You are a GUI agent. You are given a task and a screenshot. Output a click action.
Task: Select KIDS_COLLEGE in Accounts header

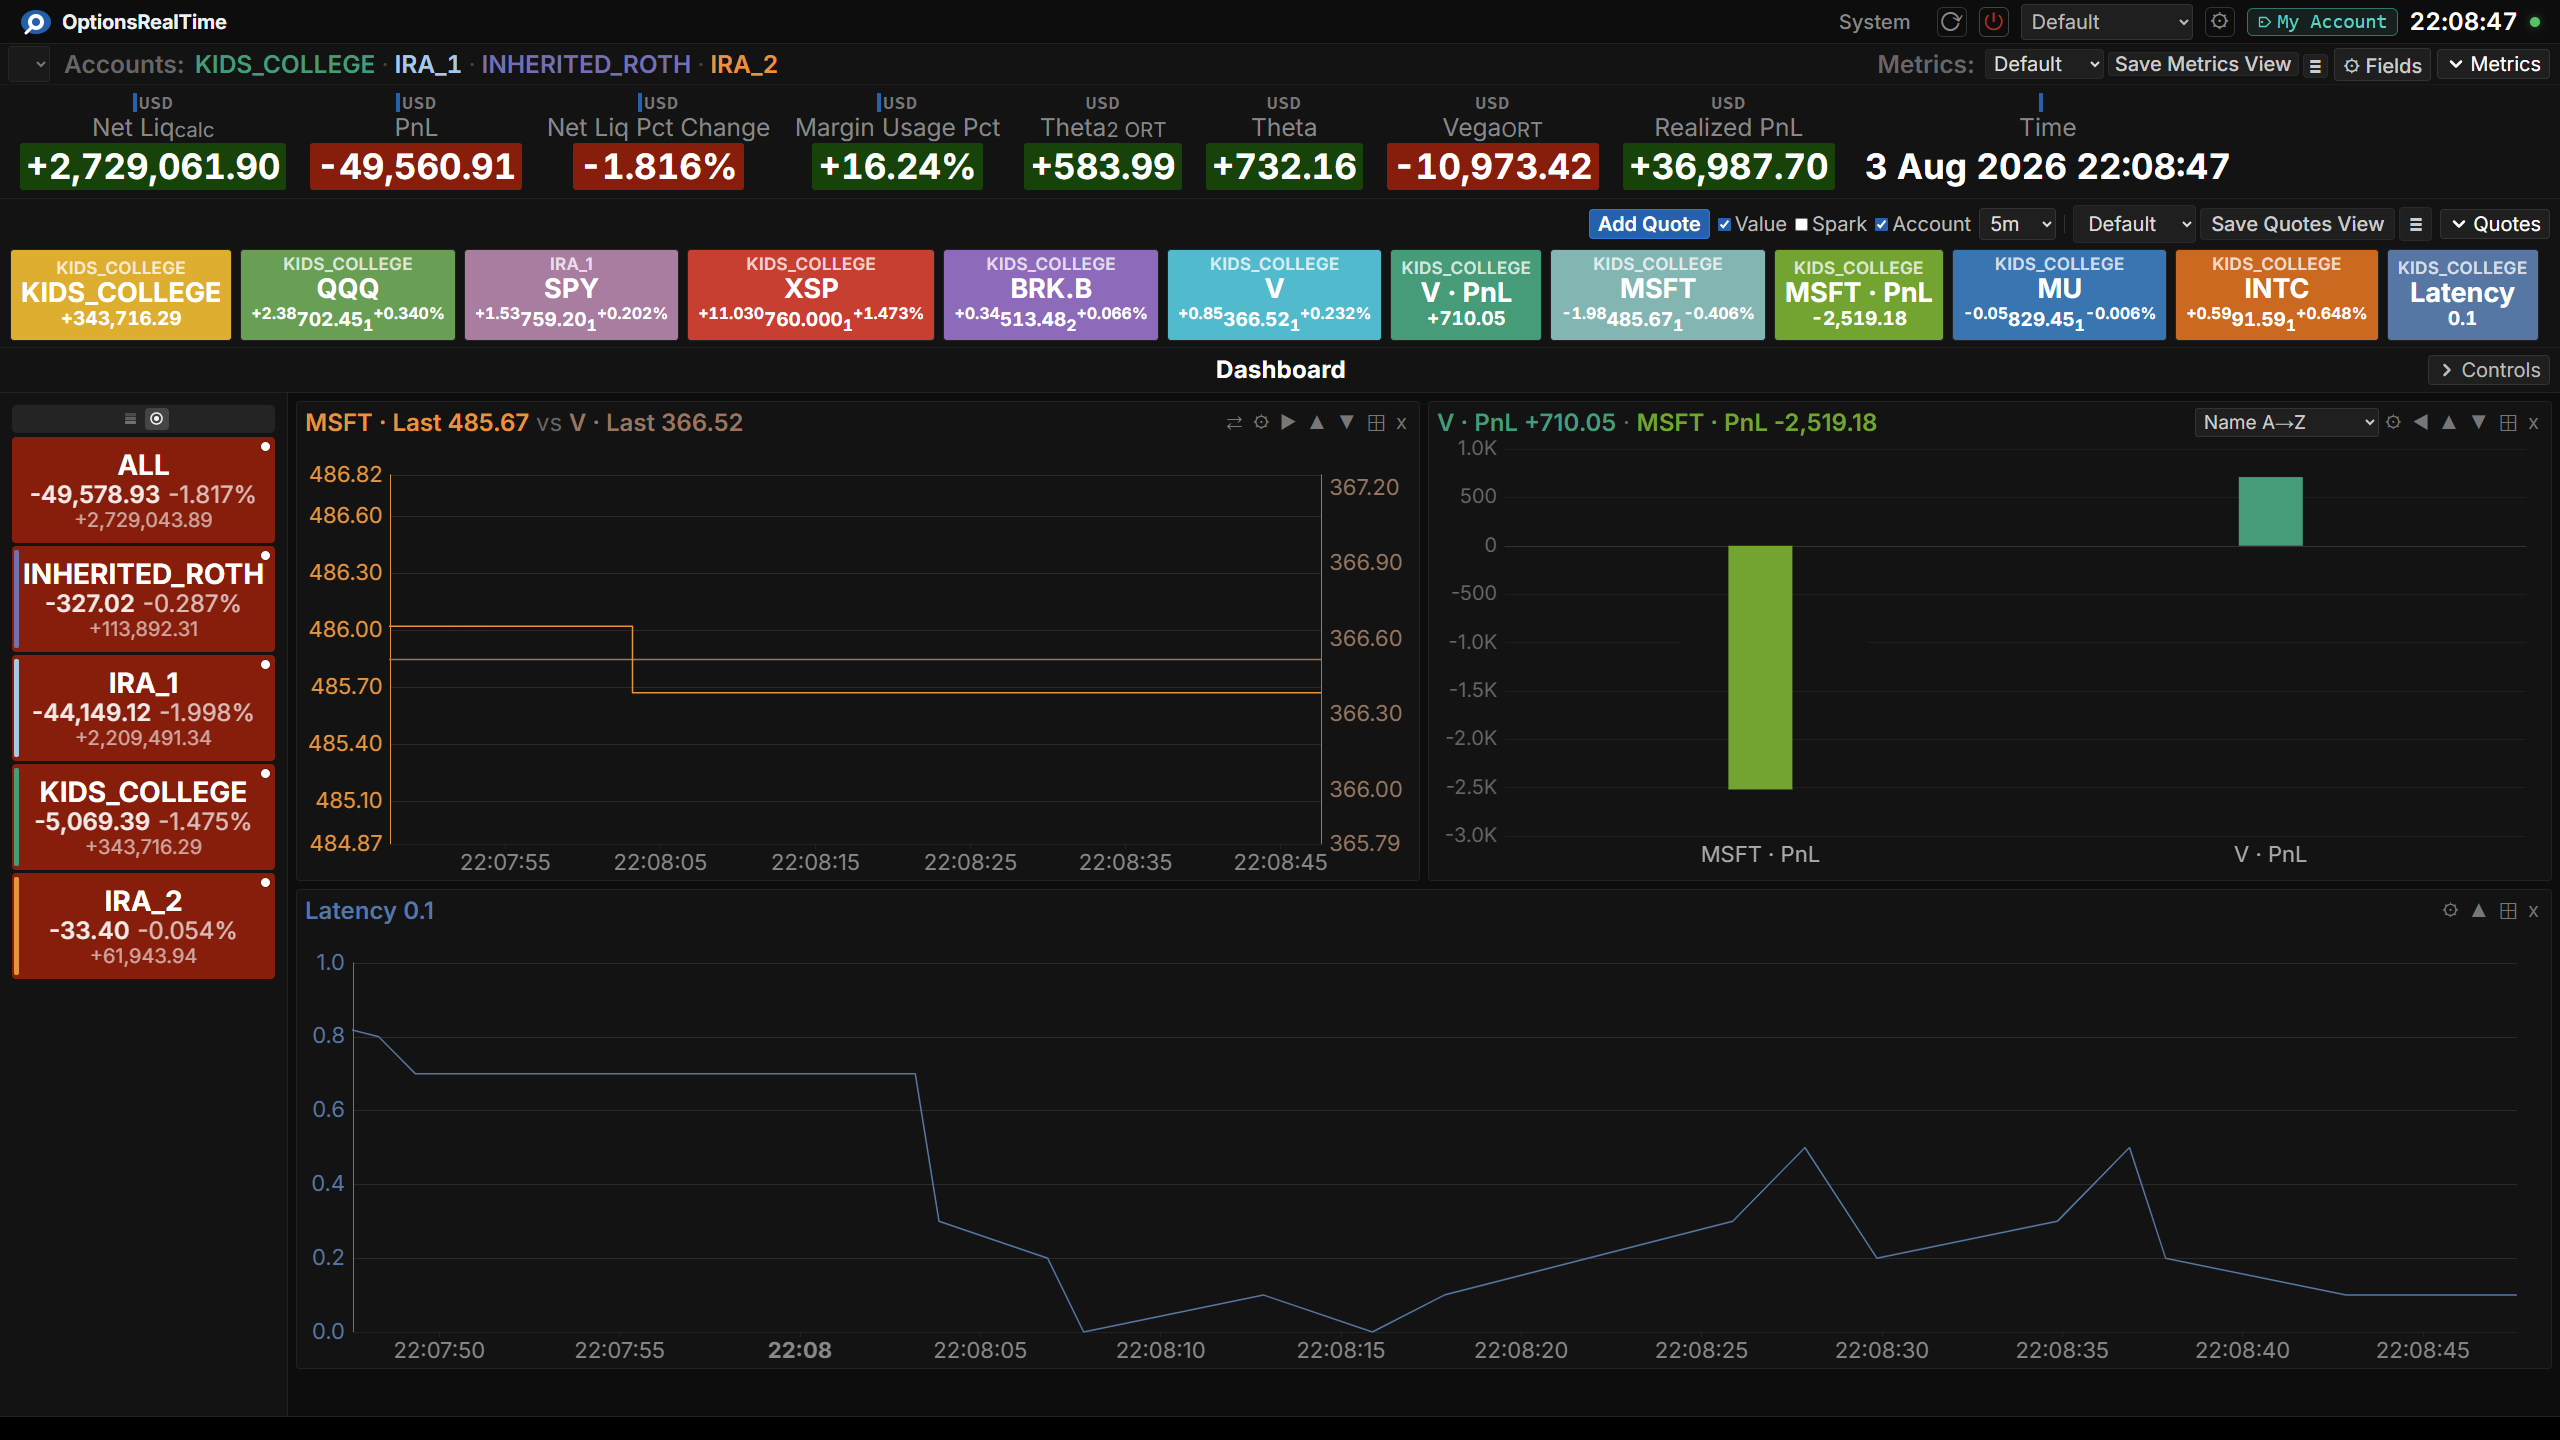(x=284, y=65)
